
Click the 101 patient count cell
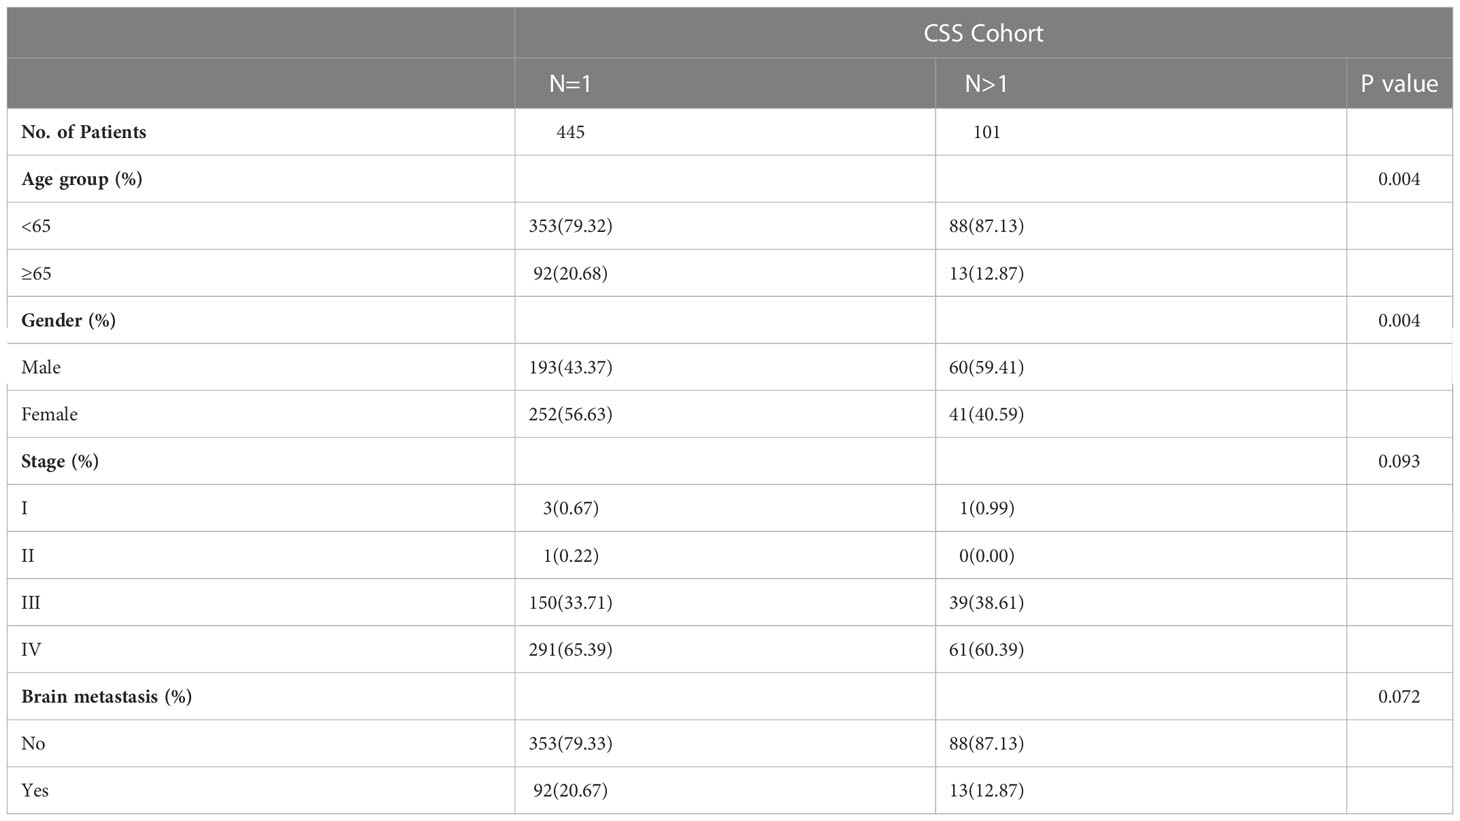coord(987,132)
